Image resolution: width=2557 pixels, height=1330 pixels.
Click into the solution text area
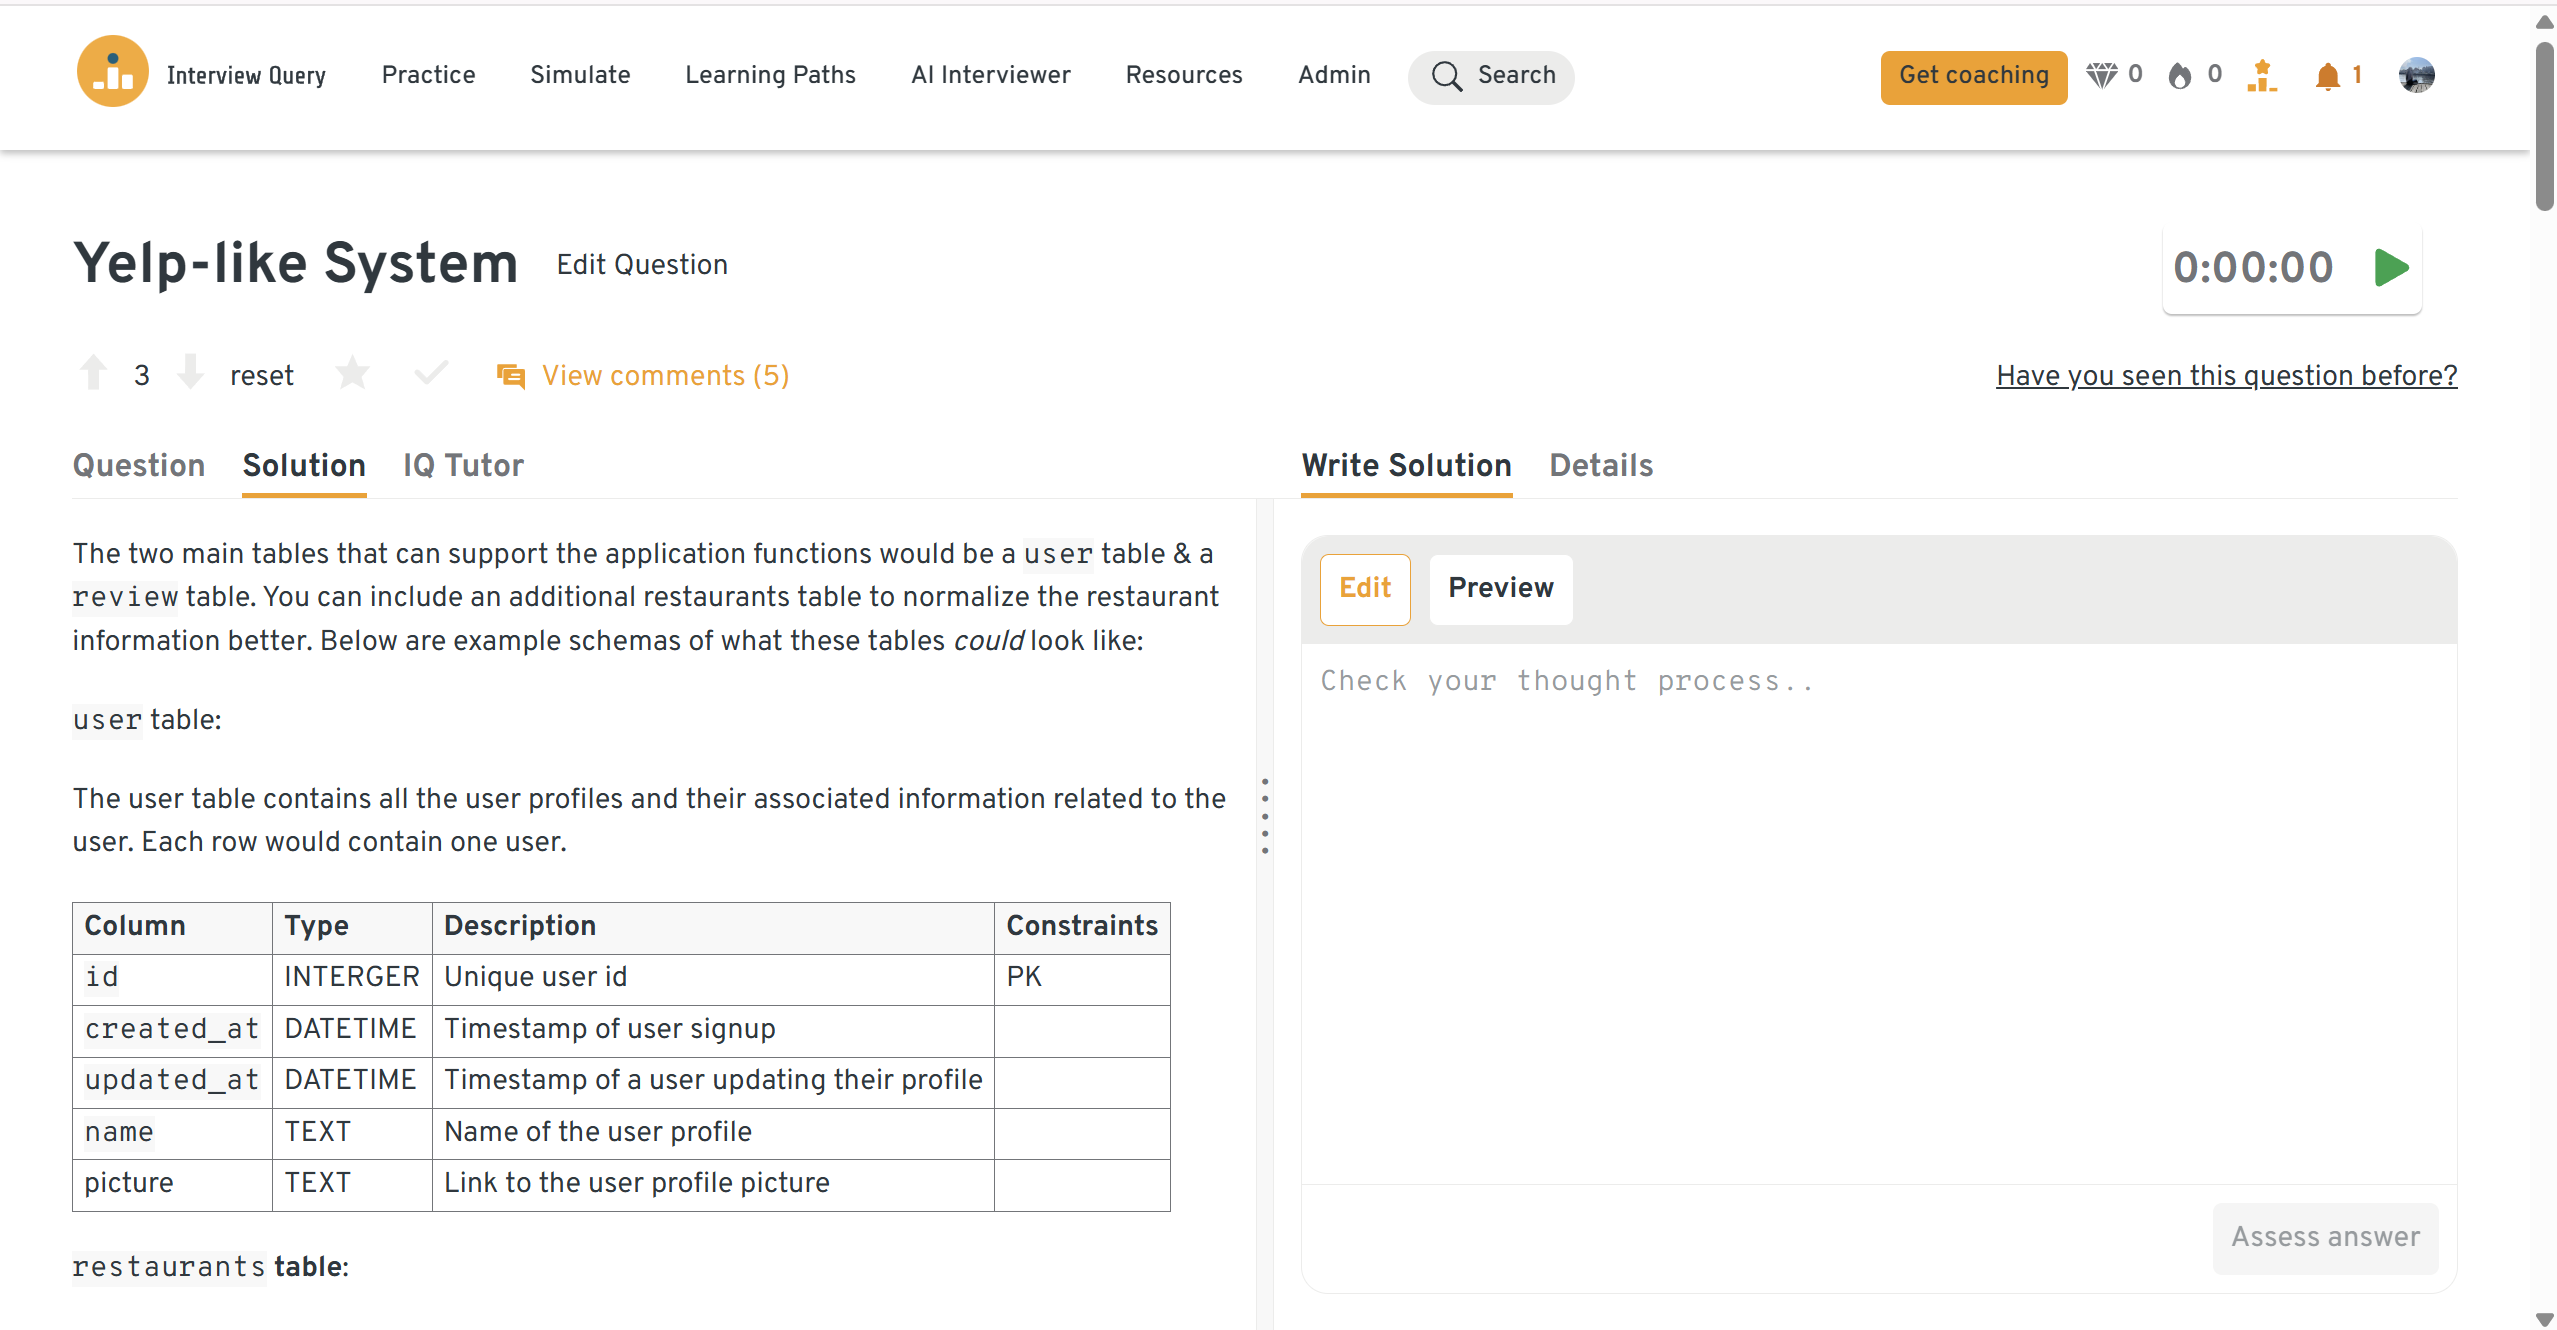coord(1877,910)
